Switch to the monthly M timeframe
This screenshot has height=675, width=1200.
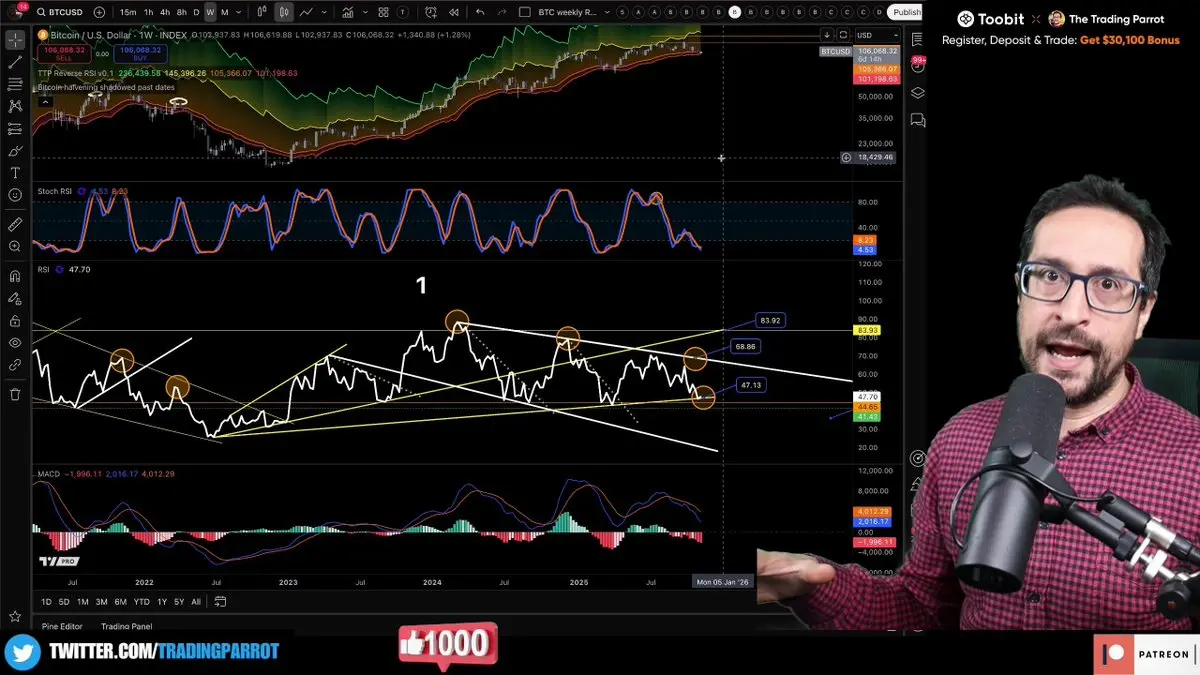click(224, 12)
